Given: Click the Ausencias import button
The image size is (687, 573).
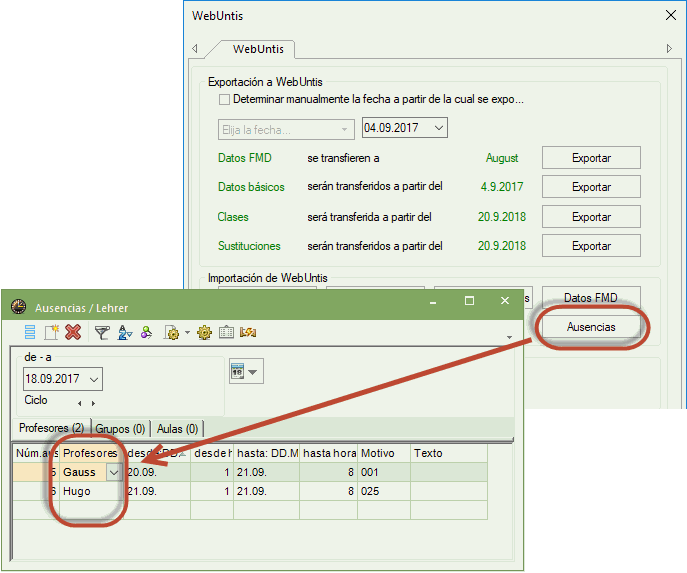Looking at the screenshot, I should 591,327.
